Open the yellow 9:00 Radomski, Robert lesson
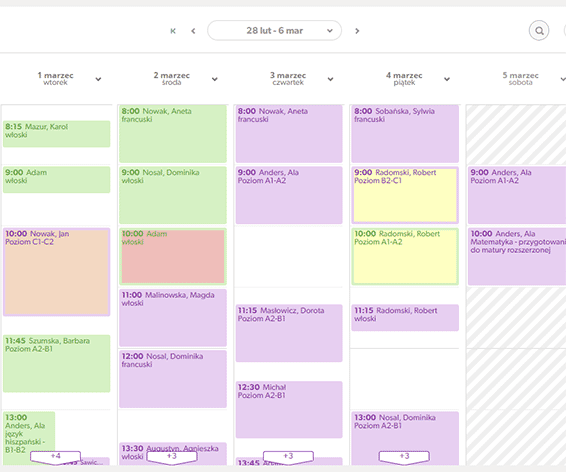The width and height of the screenshot is (566, 472). pos(405,195)
